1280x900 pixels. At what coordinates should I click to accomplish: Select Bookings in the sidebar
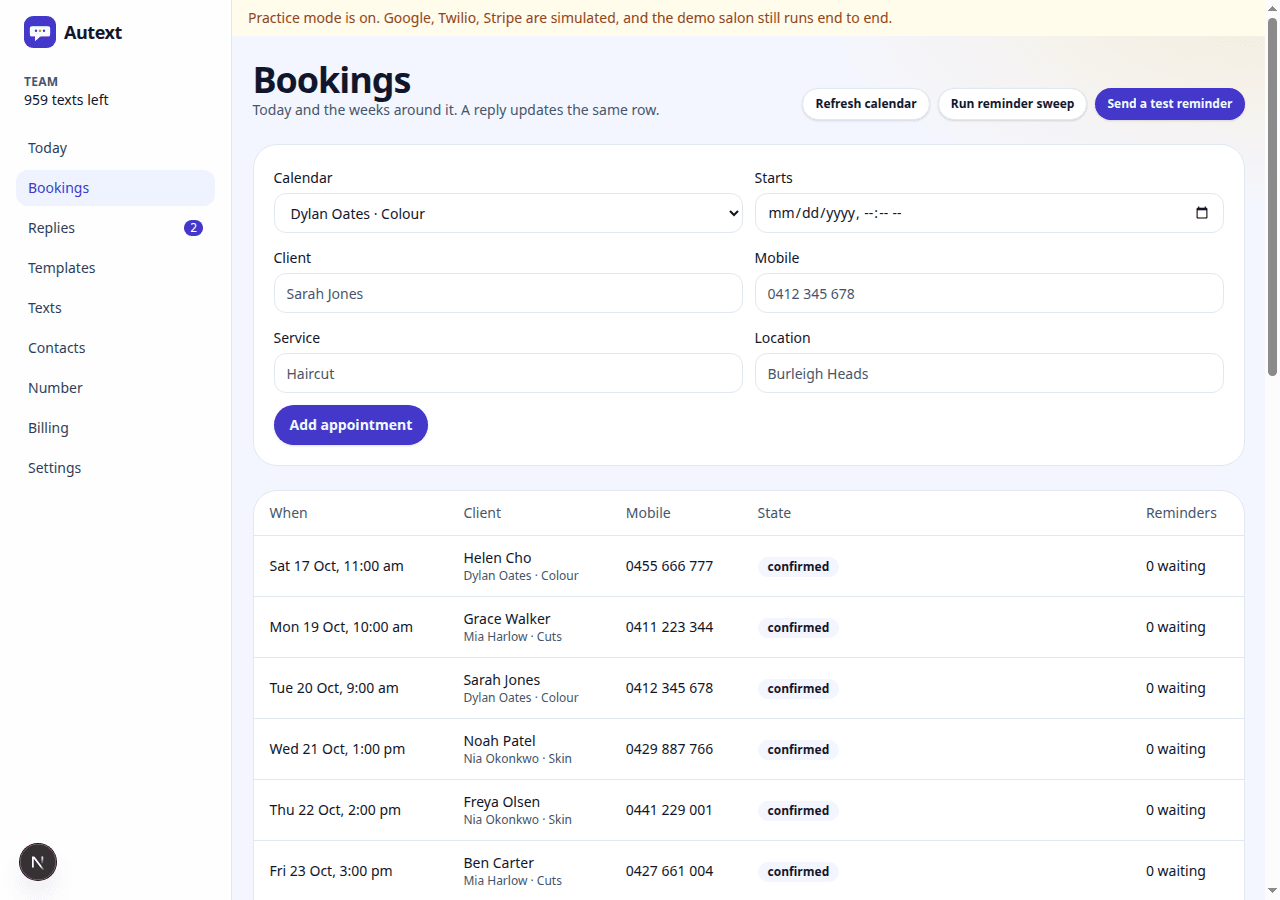pyautogui.click(x=115, y=188)
